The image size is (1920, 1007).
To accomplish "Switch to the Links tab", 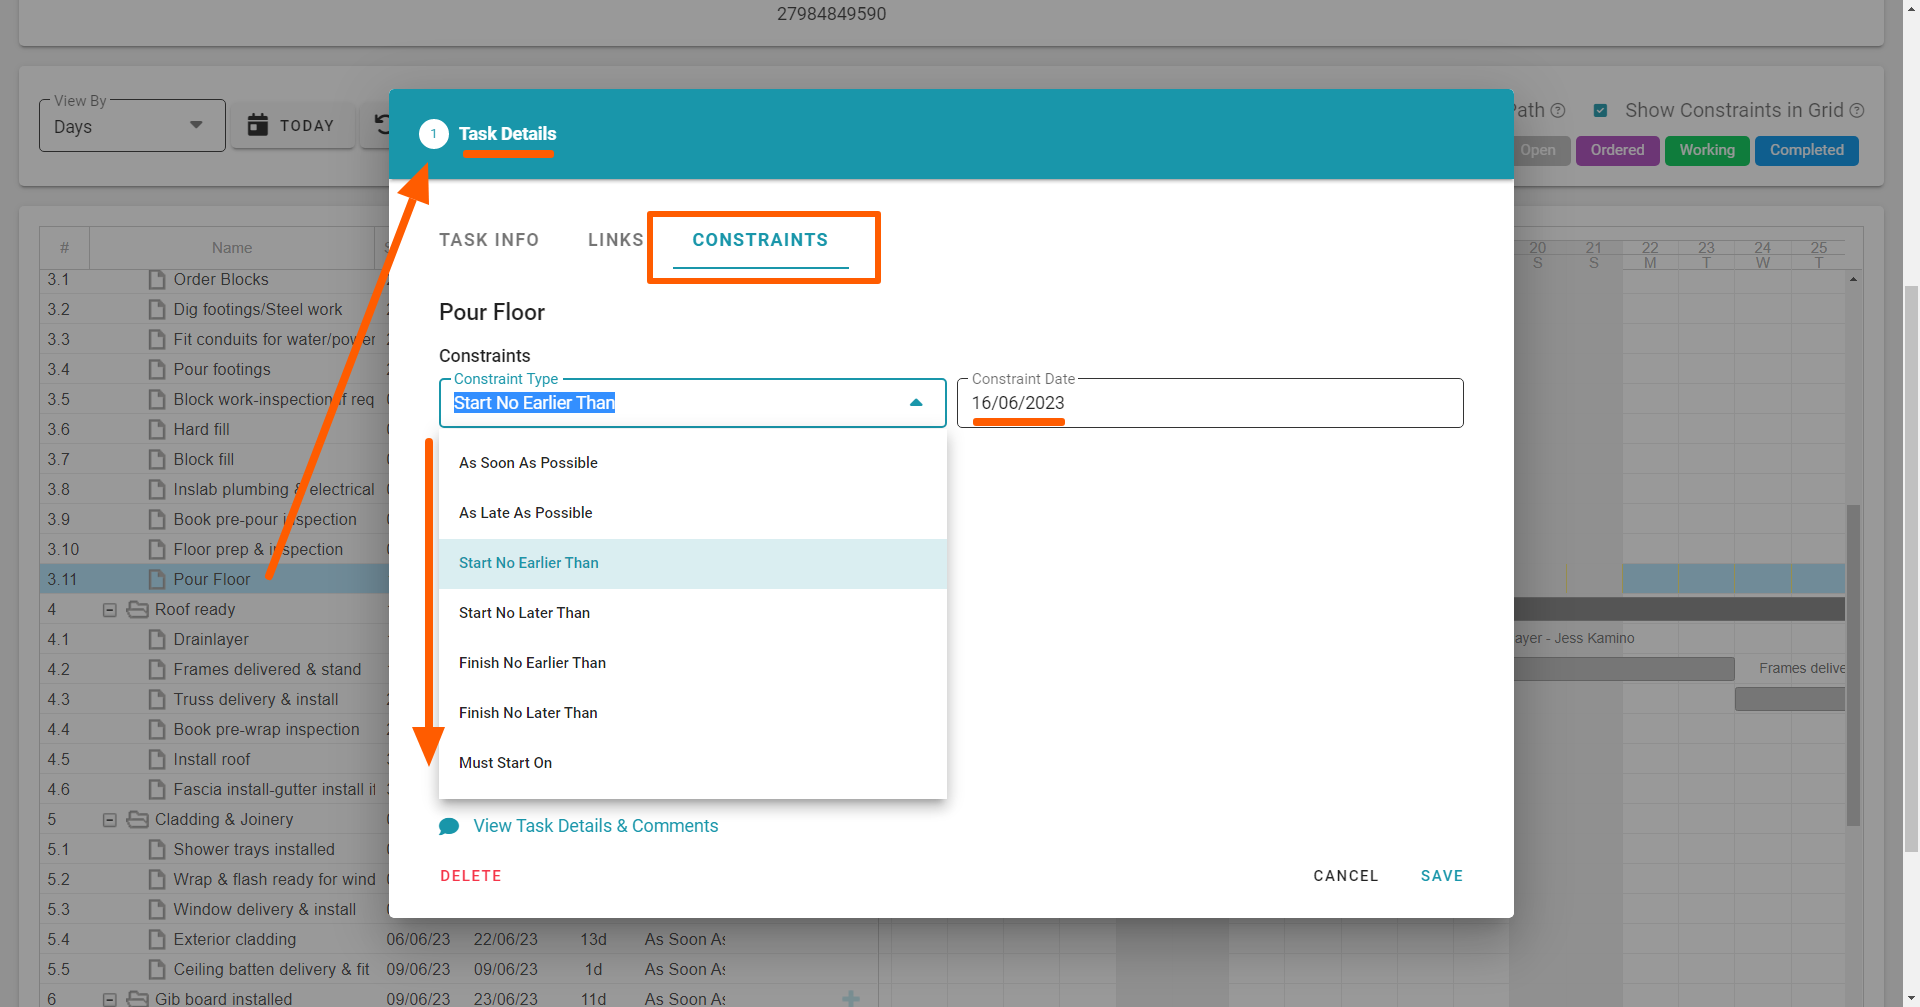I will [x=616, y=240].
